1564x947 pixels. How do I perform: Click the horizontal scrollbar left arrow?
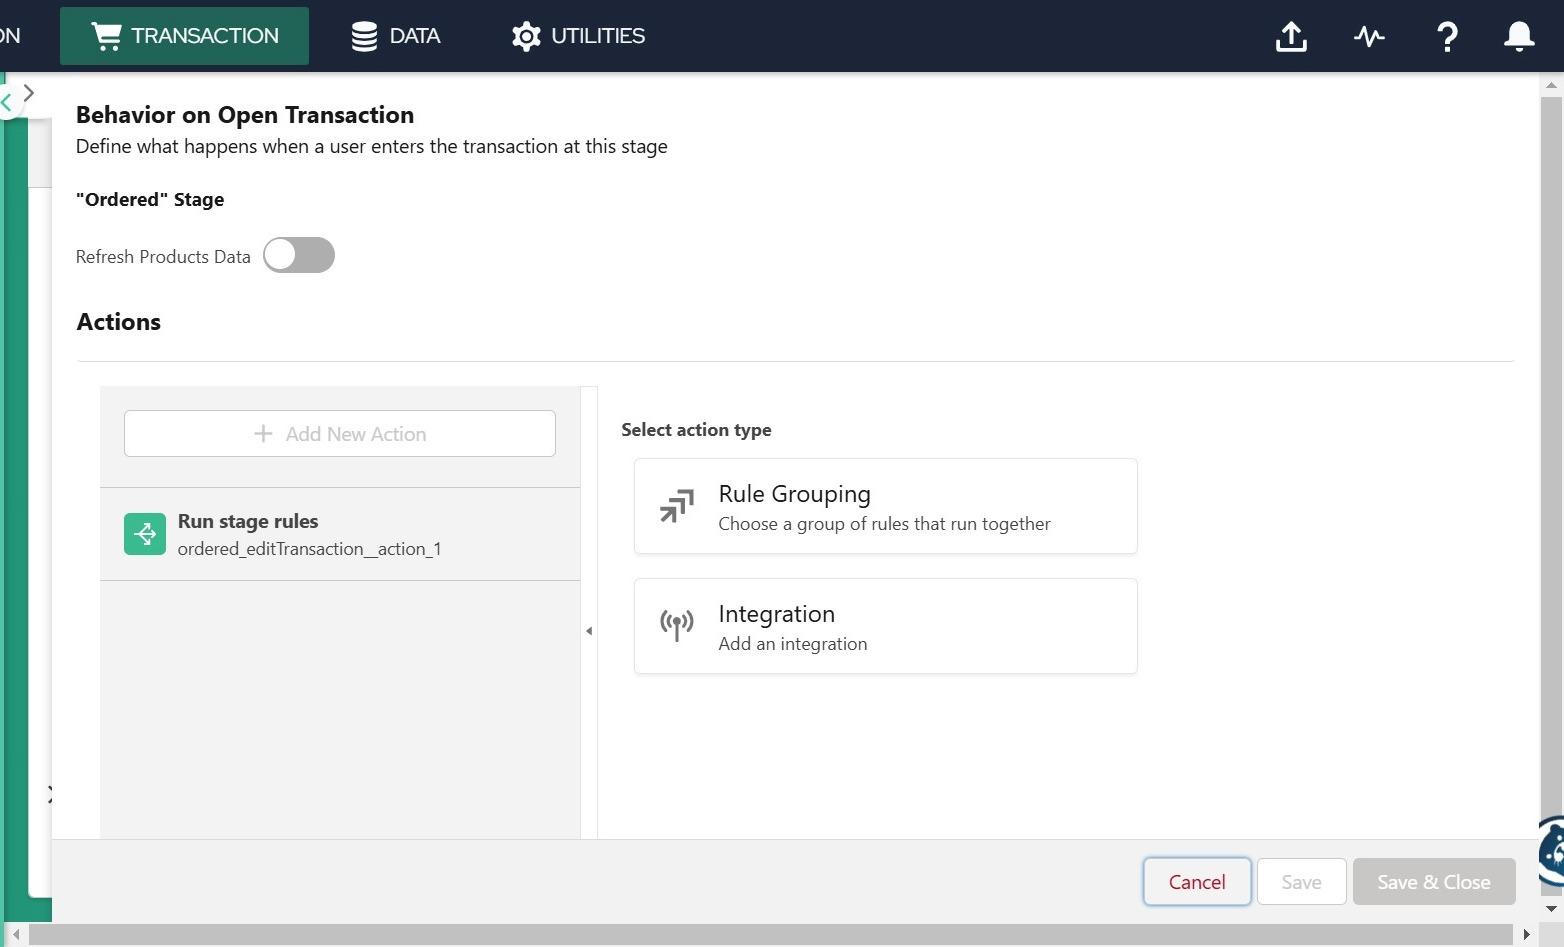pos(16,934)
